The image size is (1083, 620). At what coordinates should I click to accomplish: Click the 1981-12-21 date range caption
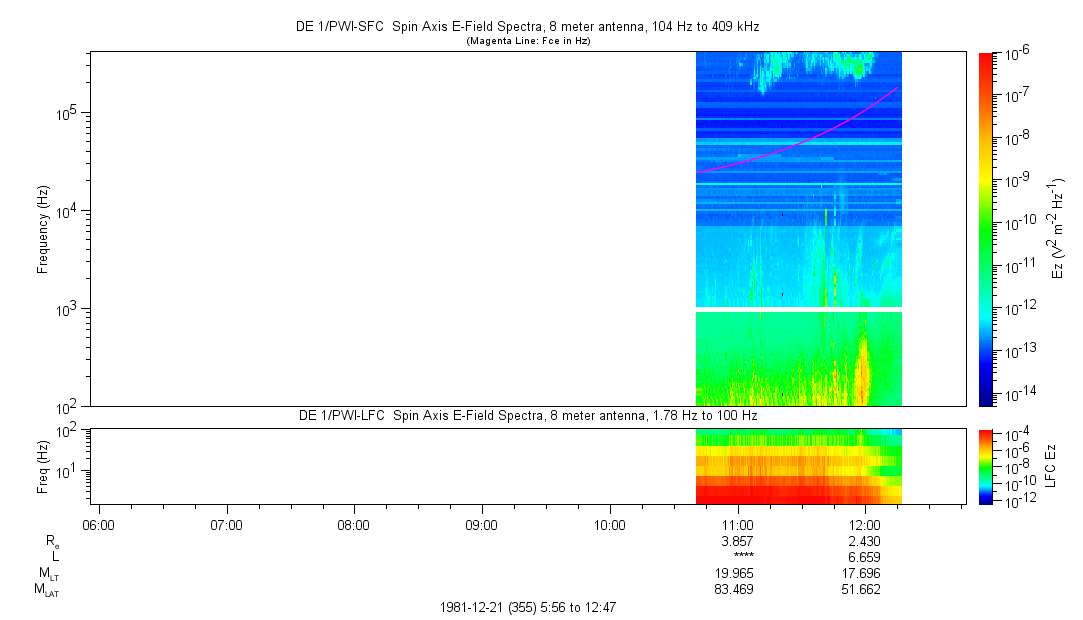(x=534, y=607)
